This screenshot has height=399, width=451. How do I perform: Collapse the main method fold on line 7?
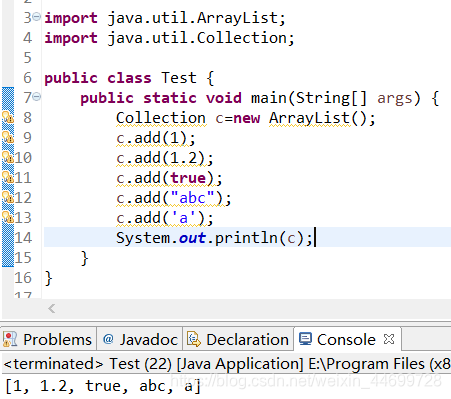point(37,96)
